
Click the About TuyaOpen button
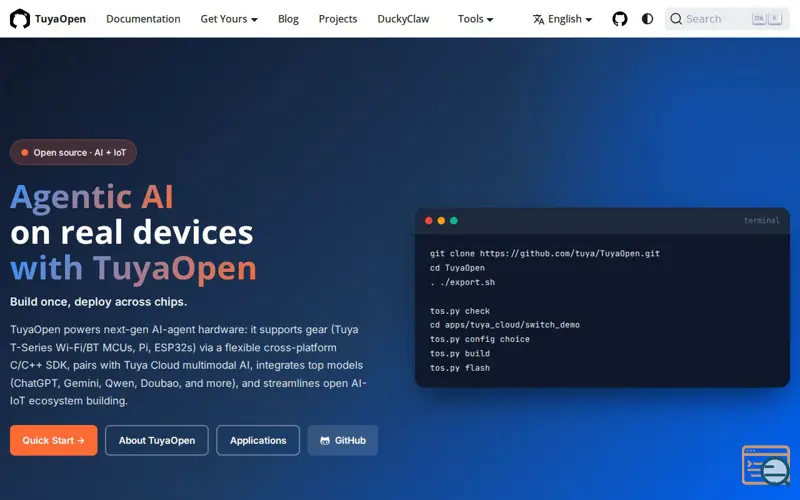click(157, 440)
